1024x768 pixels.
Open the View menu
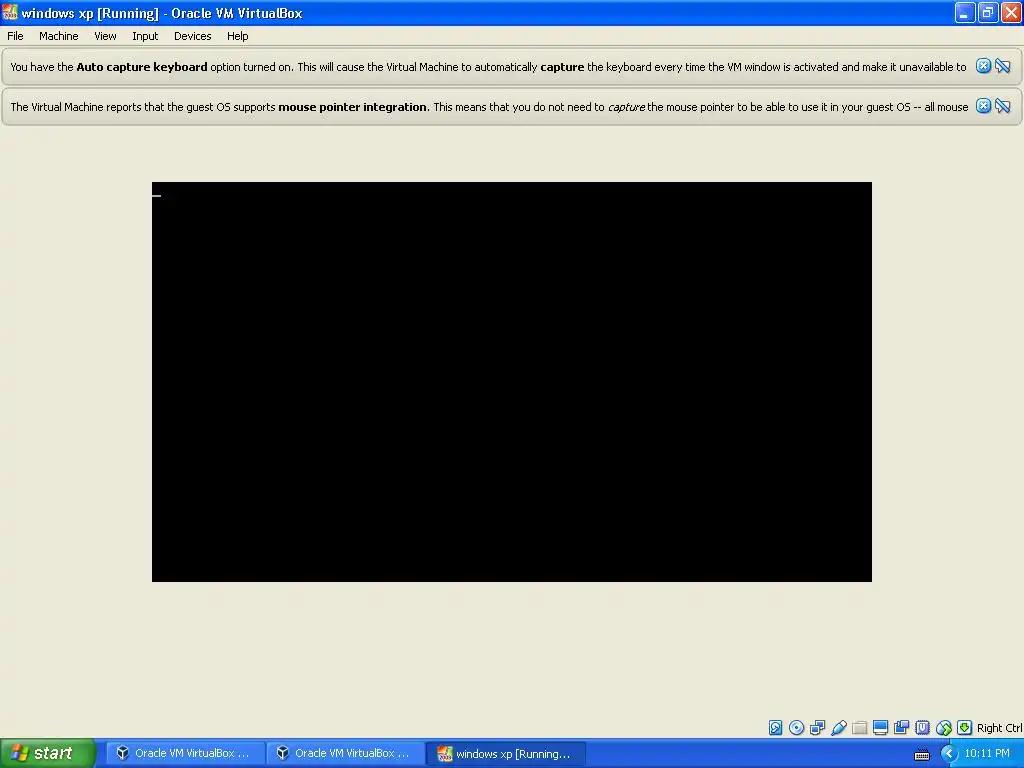[105, 36]
